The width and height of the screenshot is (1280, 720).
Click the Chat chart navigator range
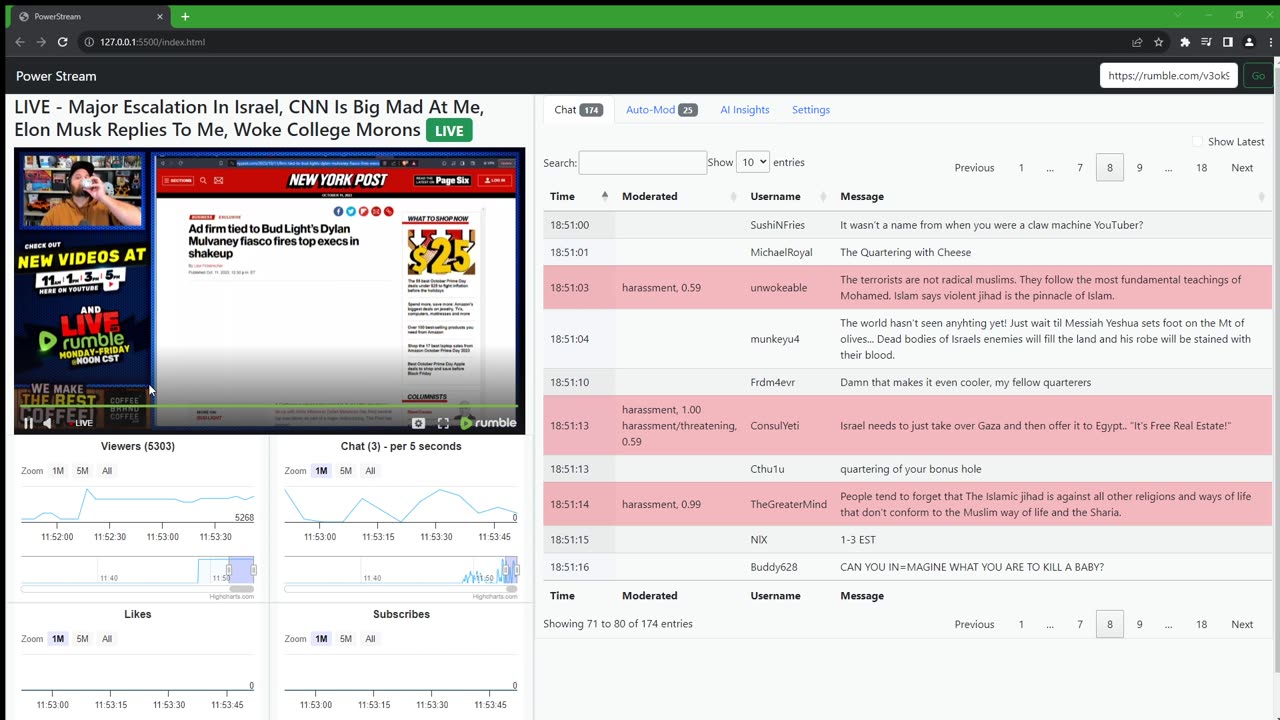tap(510, 570)
